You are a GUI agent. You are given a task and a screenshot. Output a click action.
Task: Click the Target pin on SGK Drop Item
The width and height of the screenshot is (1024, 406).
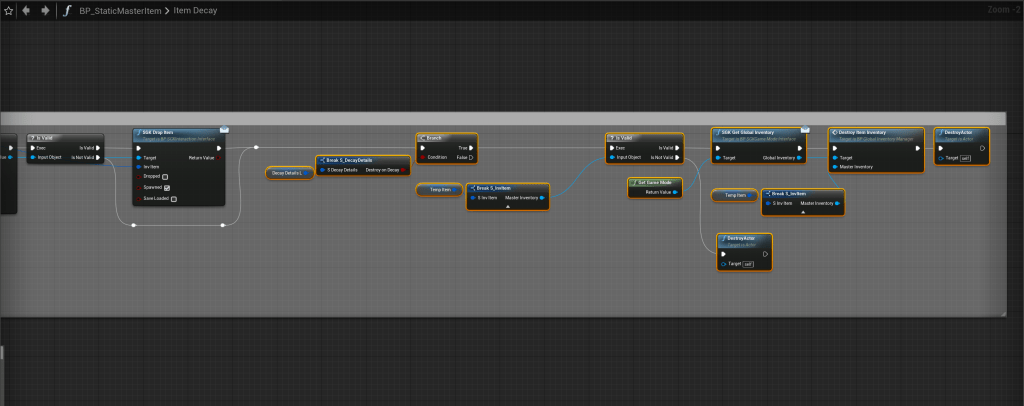click(138, 157)
